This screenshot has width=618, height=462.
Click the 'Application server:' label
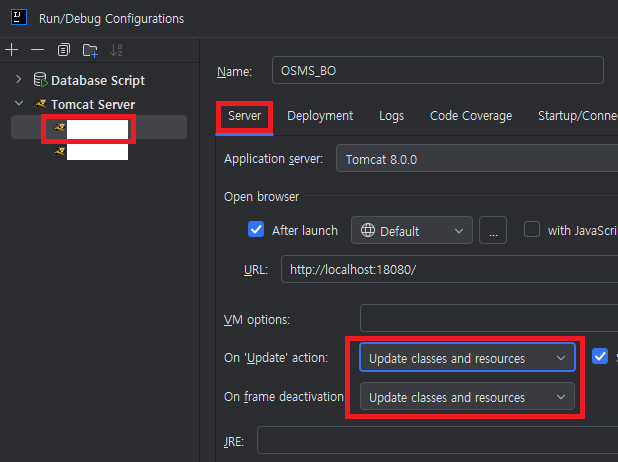[x=274, y=159]
